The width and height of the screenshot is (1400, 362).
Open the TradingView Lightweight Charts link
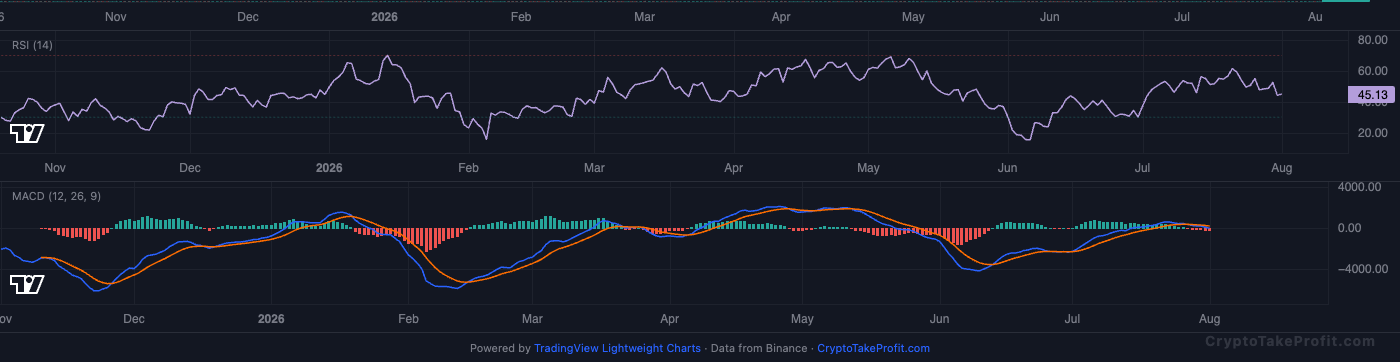[x=617, y=349]
